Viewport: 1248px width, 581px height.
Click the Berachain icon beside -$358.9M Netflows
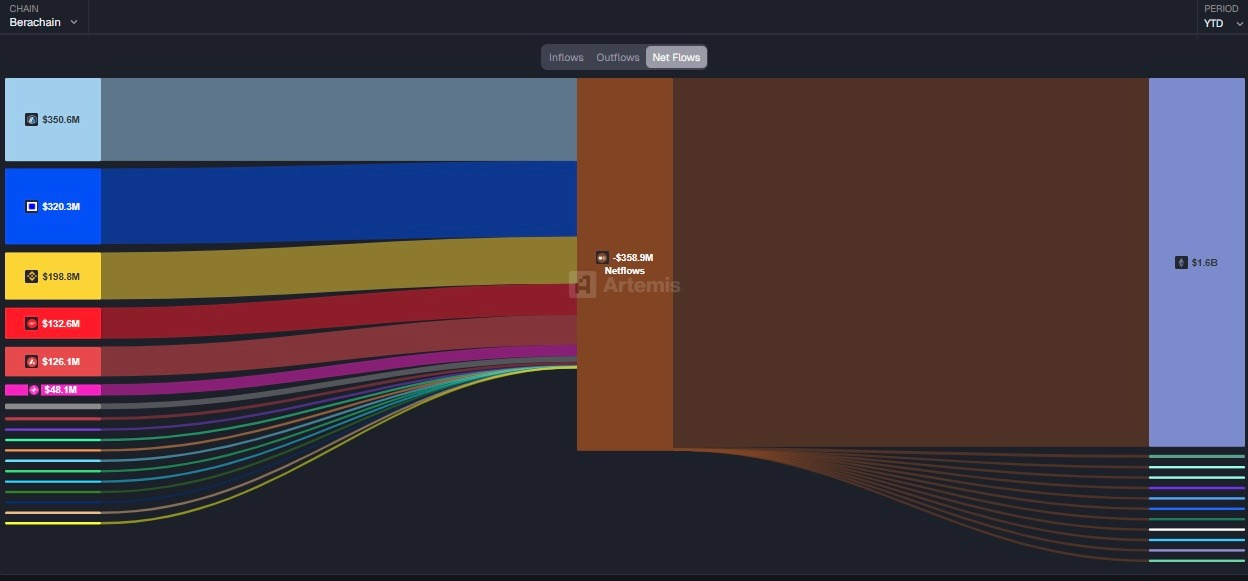coord(602,258)
